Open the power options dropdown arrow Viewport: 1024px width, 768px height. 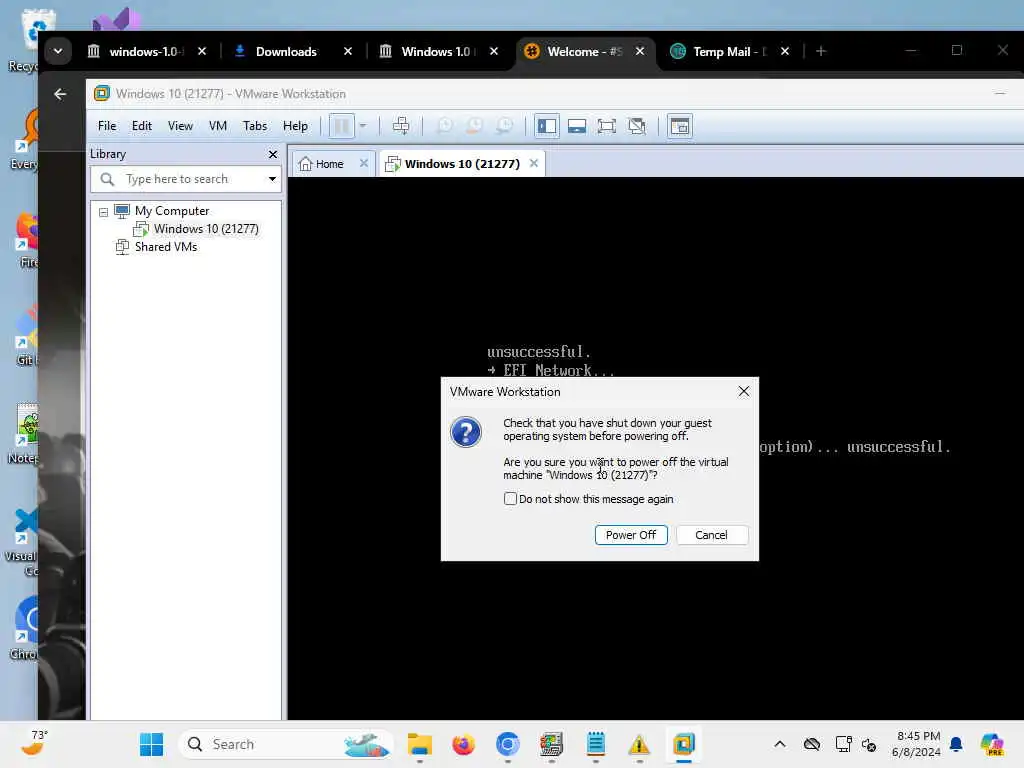pos(363,126)
